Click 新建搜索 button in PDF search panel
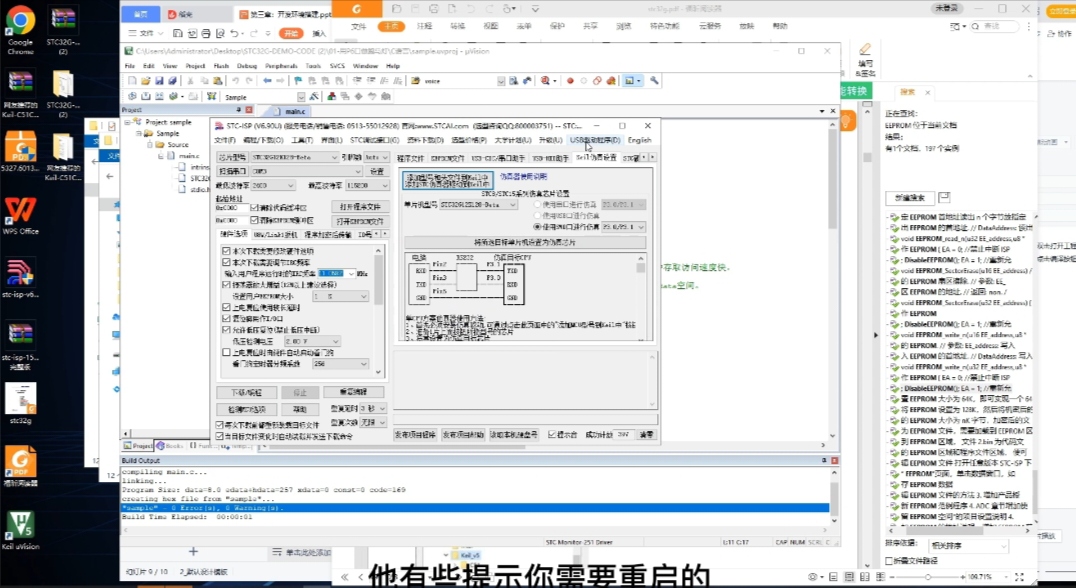Viewport: 1076px width, 588px height. tap(910, 198)
